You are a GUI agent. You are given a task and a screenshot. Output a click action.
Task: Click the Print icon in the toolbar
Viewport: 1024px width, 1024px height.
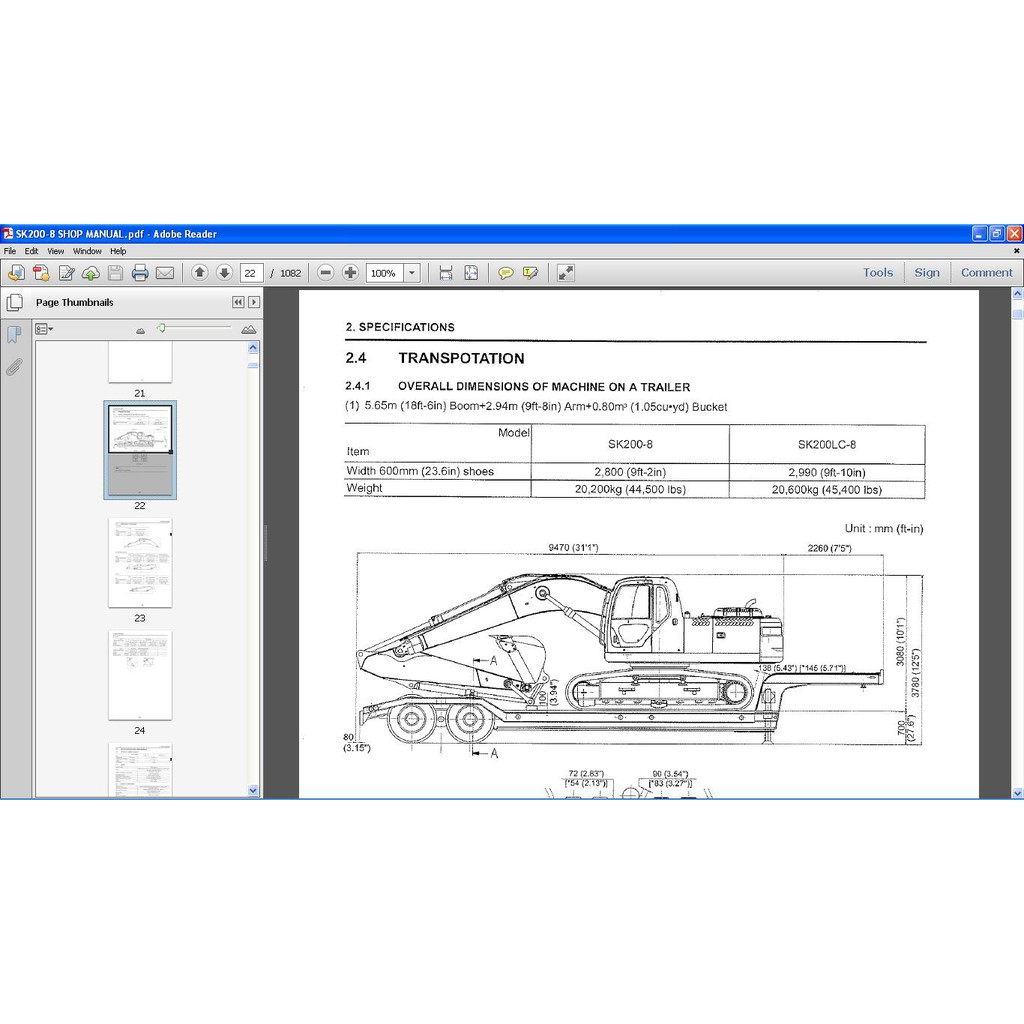pos(140,273)
